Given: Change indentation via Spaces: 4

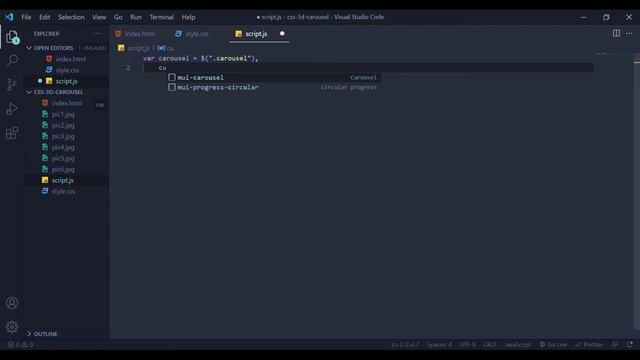Looking at the screenshot, I should [439, 344].
